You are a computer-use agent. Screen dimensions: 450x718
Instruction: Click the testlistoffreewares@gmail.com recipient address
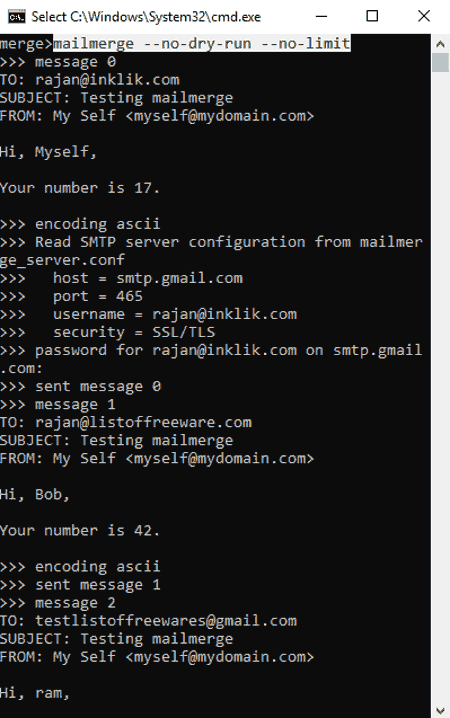(x=166, y=621)
